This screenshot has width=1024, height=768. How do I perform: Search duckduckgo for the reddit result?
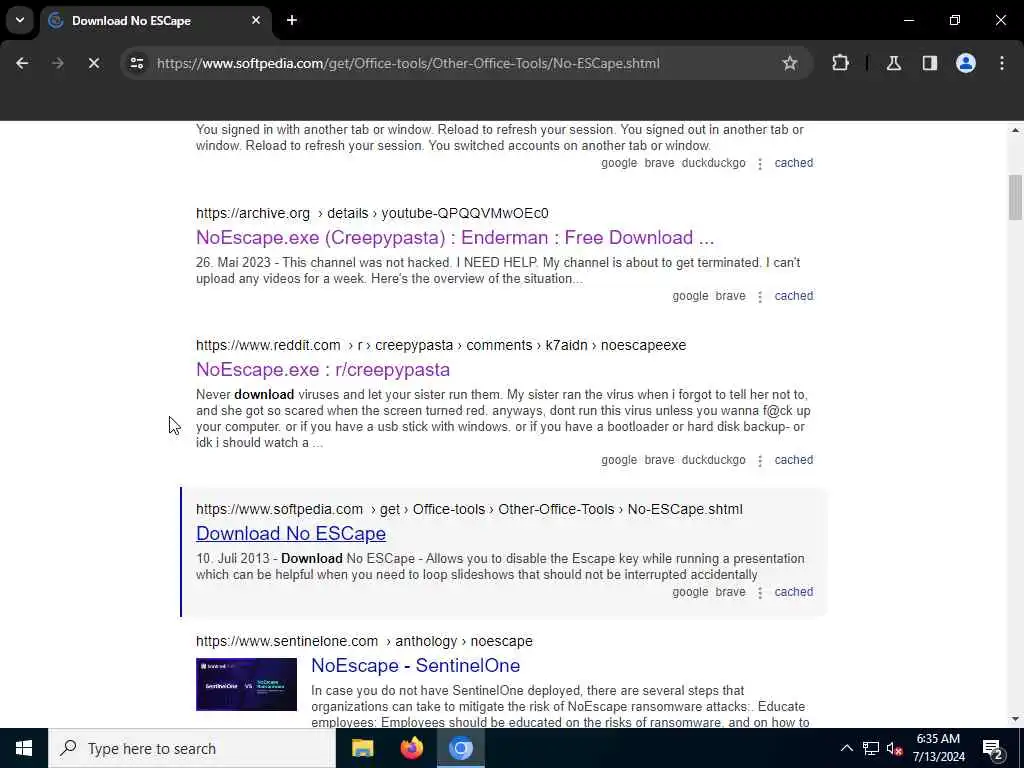[x=713, y=460]
